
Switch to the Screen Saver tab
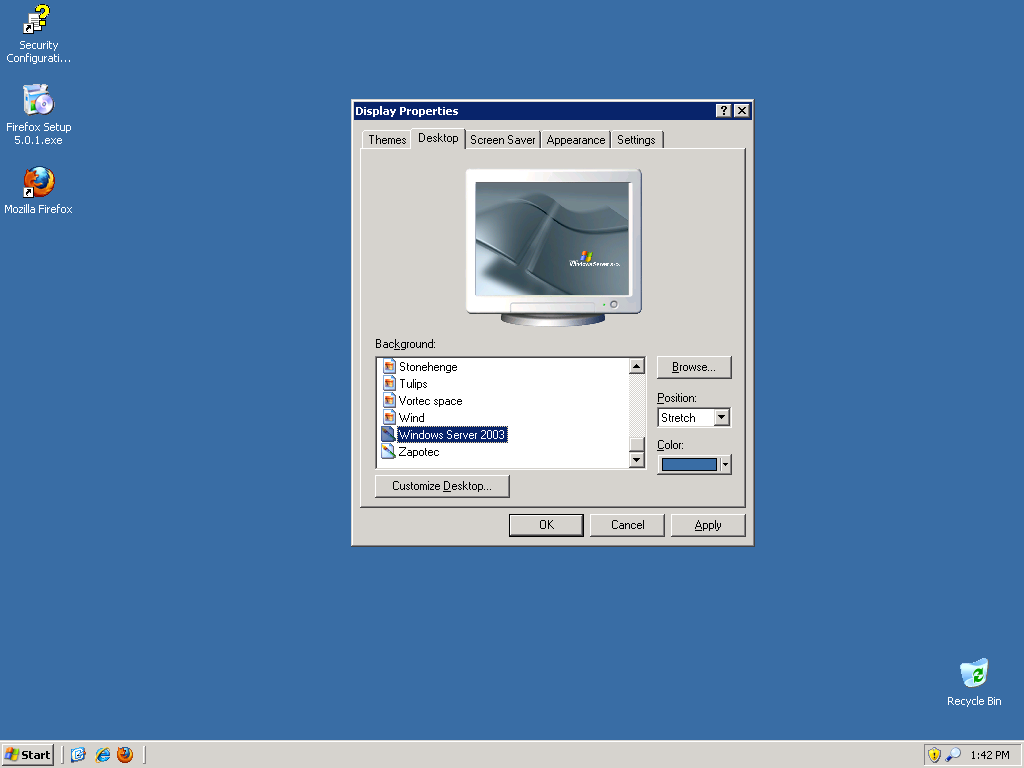[x=502, y=140]
